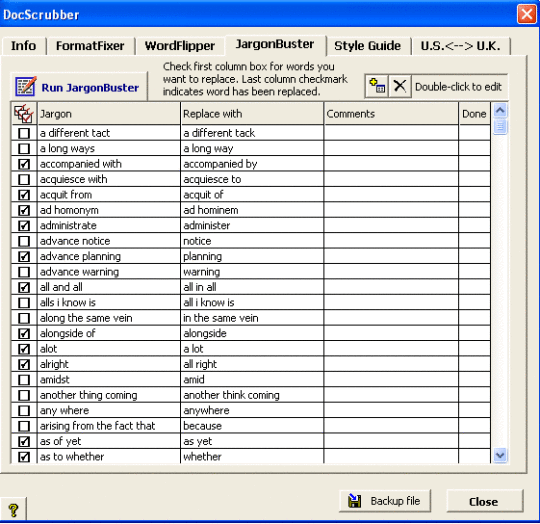Uncheck the 'alright' checkbox
Image resolution: width=540 pixels, height=524 pixels.
click(24, 364)
